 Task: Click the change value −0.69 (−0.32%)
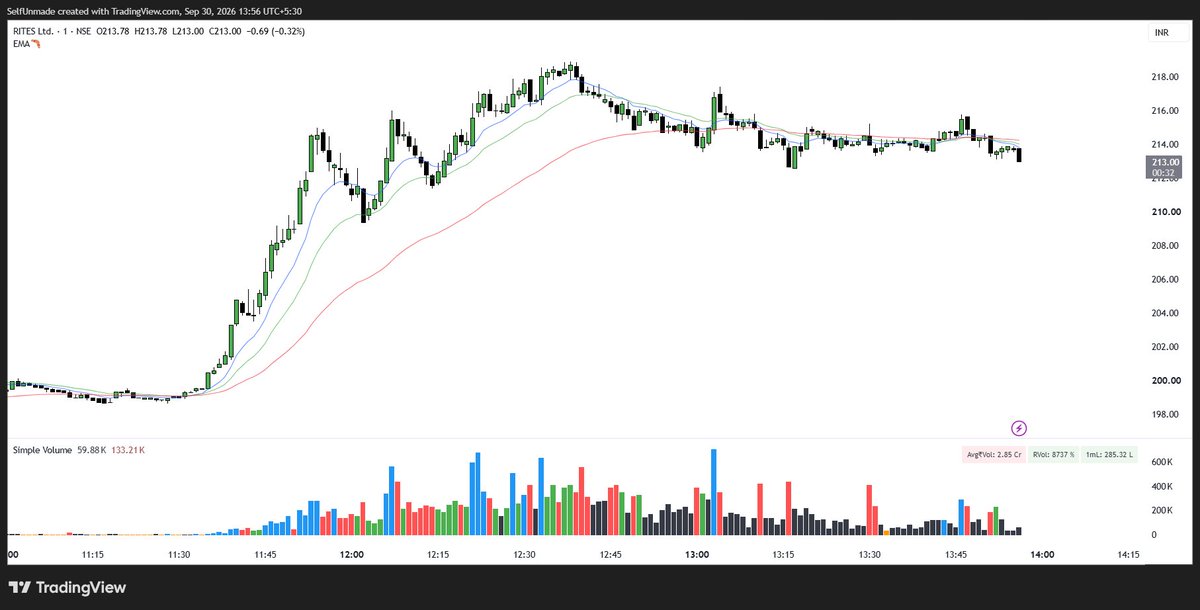tap(278, 32)
